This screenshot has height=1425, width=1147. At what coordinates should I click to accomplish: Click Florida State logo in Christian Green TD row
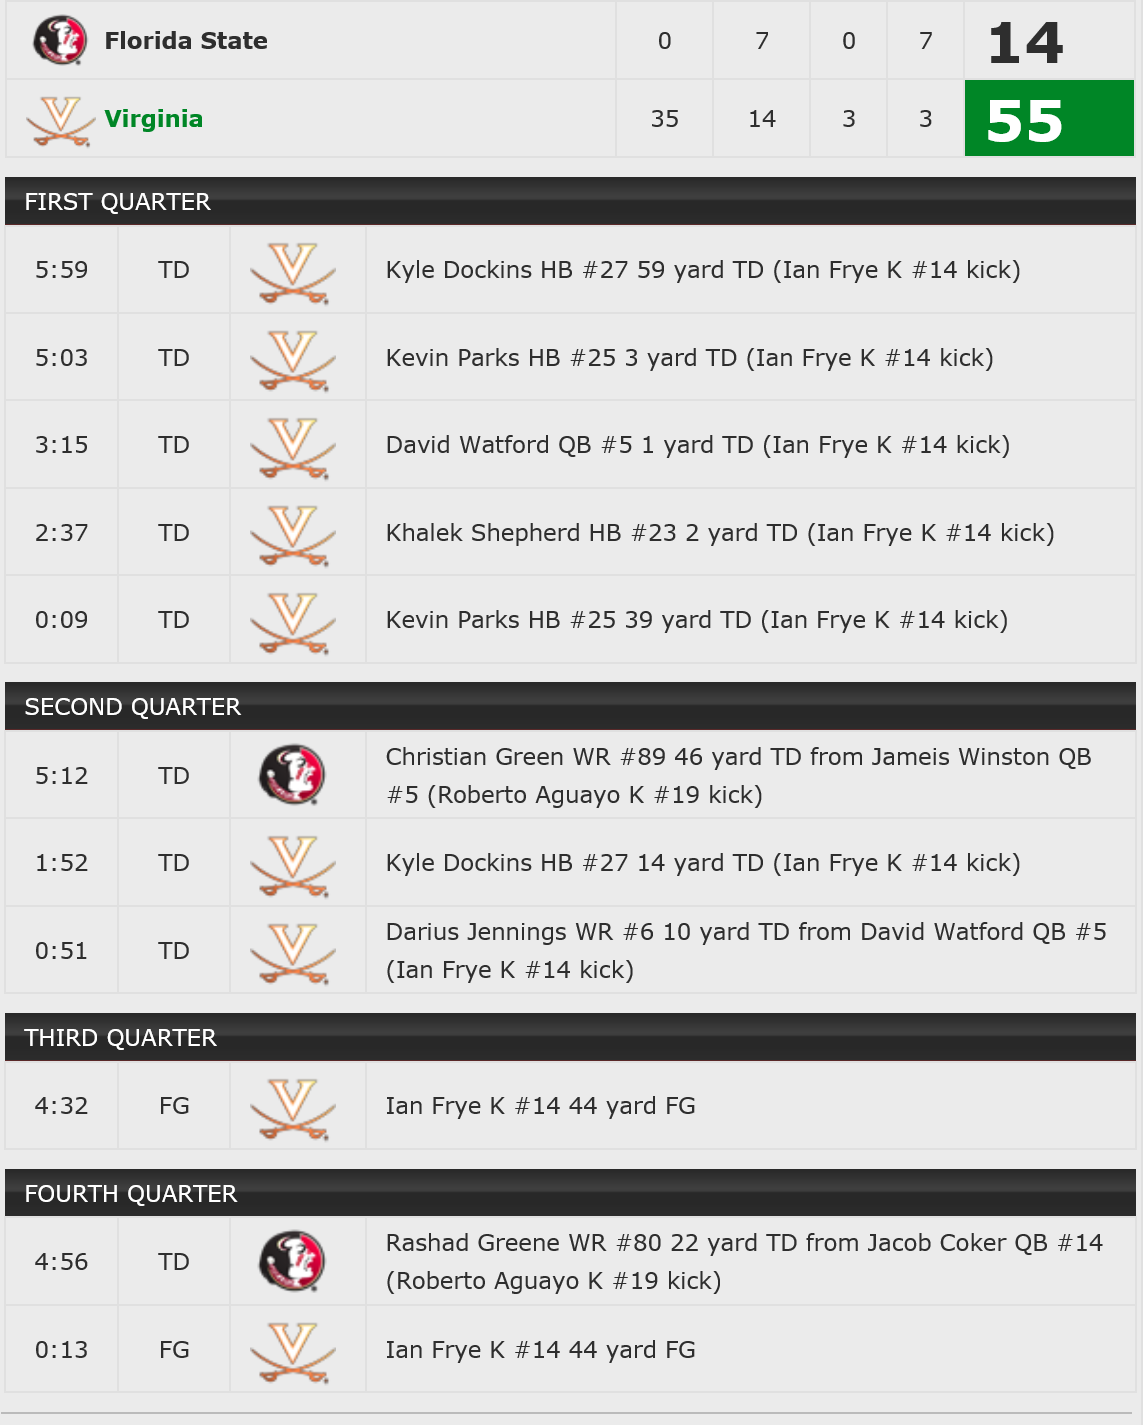point(293,774)
